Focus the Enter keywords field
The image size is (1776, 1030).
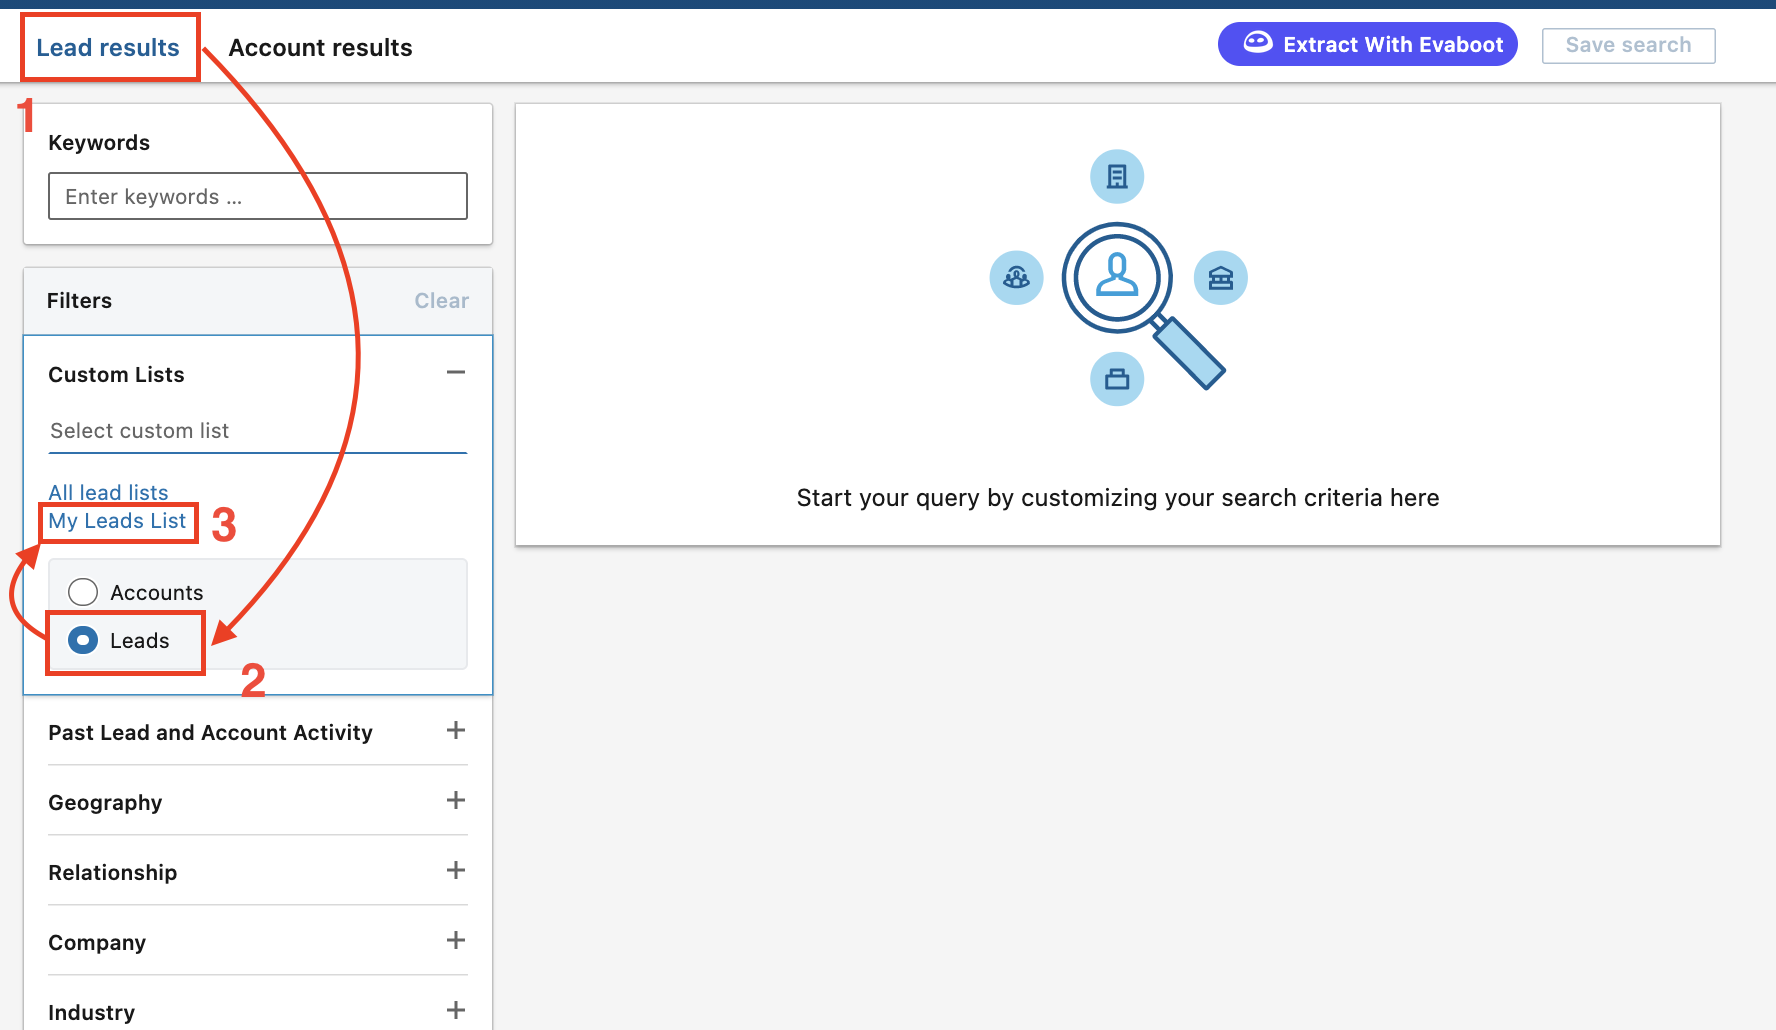[258, 196]
